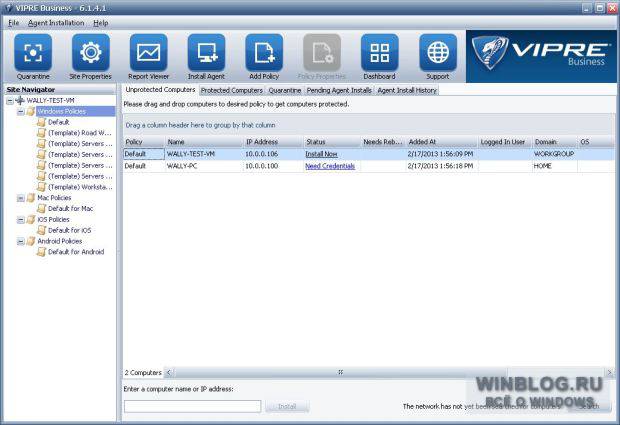Sort by the Policy column header
This screenshot has width=620, height=425.
click(x=144, y=142)
